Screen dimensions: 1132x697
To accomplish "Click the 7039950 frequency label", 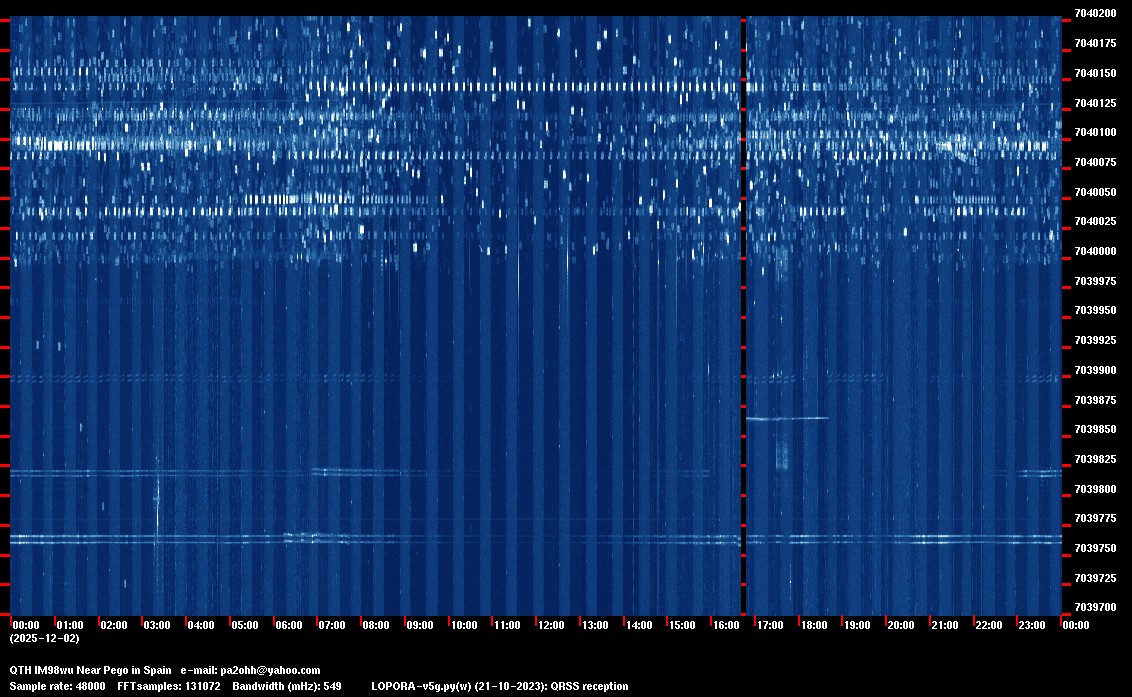I will coord(1095,311).
